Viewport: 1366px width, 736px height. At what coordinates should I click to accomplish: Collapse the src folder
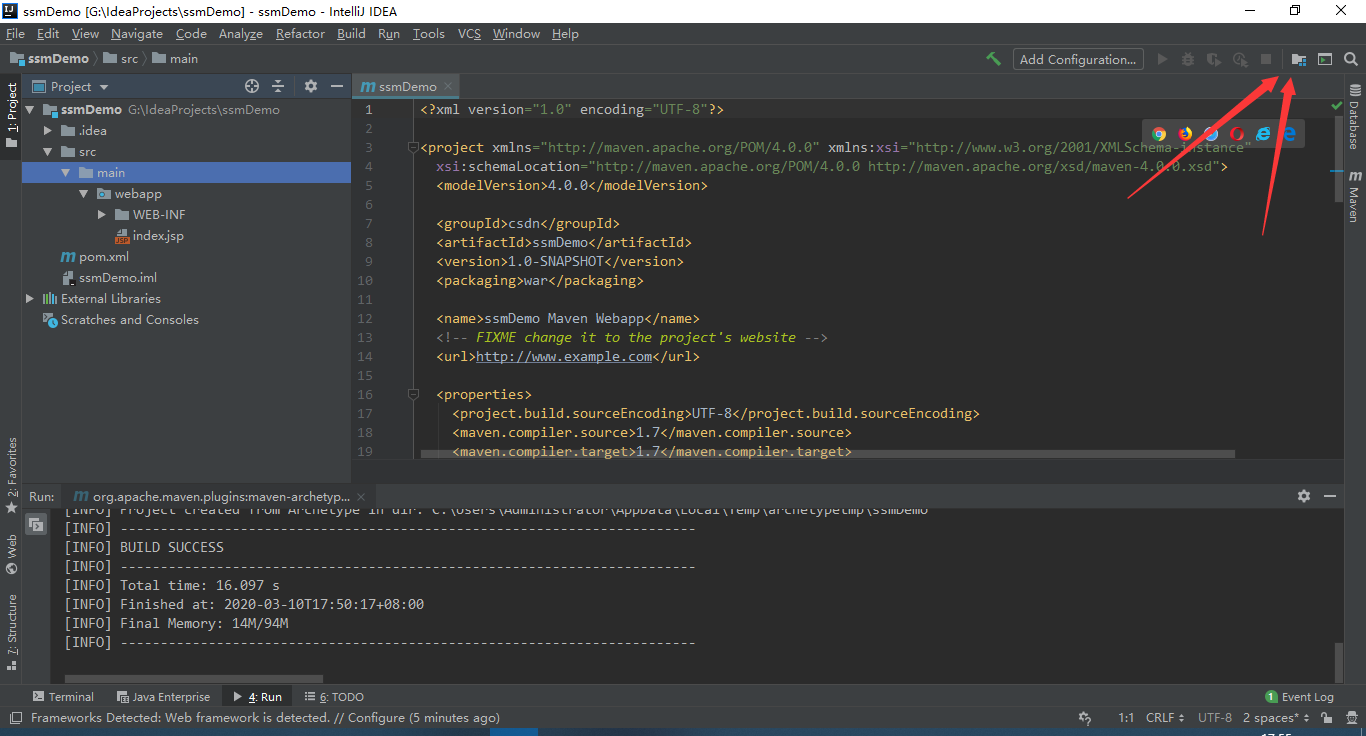tap(48, 152)
